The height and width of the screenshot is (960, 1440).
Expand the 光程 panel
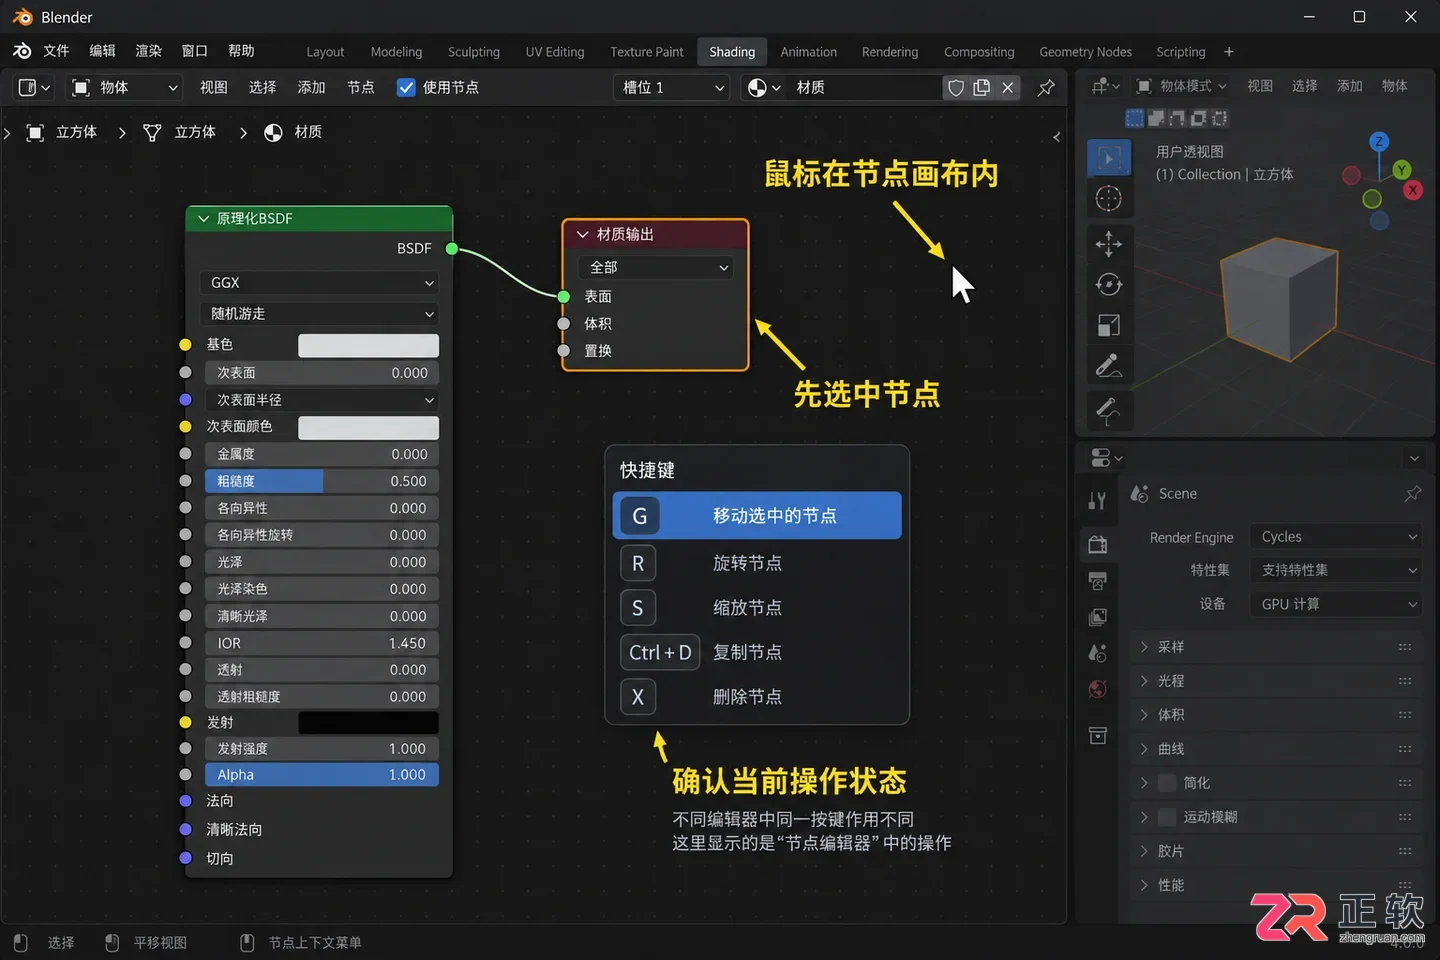(x=1276, y=681)
